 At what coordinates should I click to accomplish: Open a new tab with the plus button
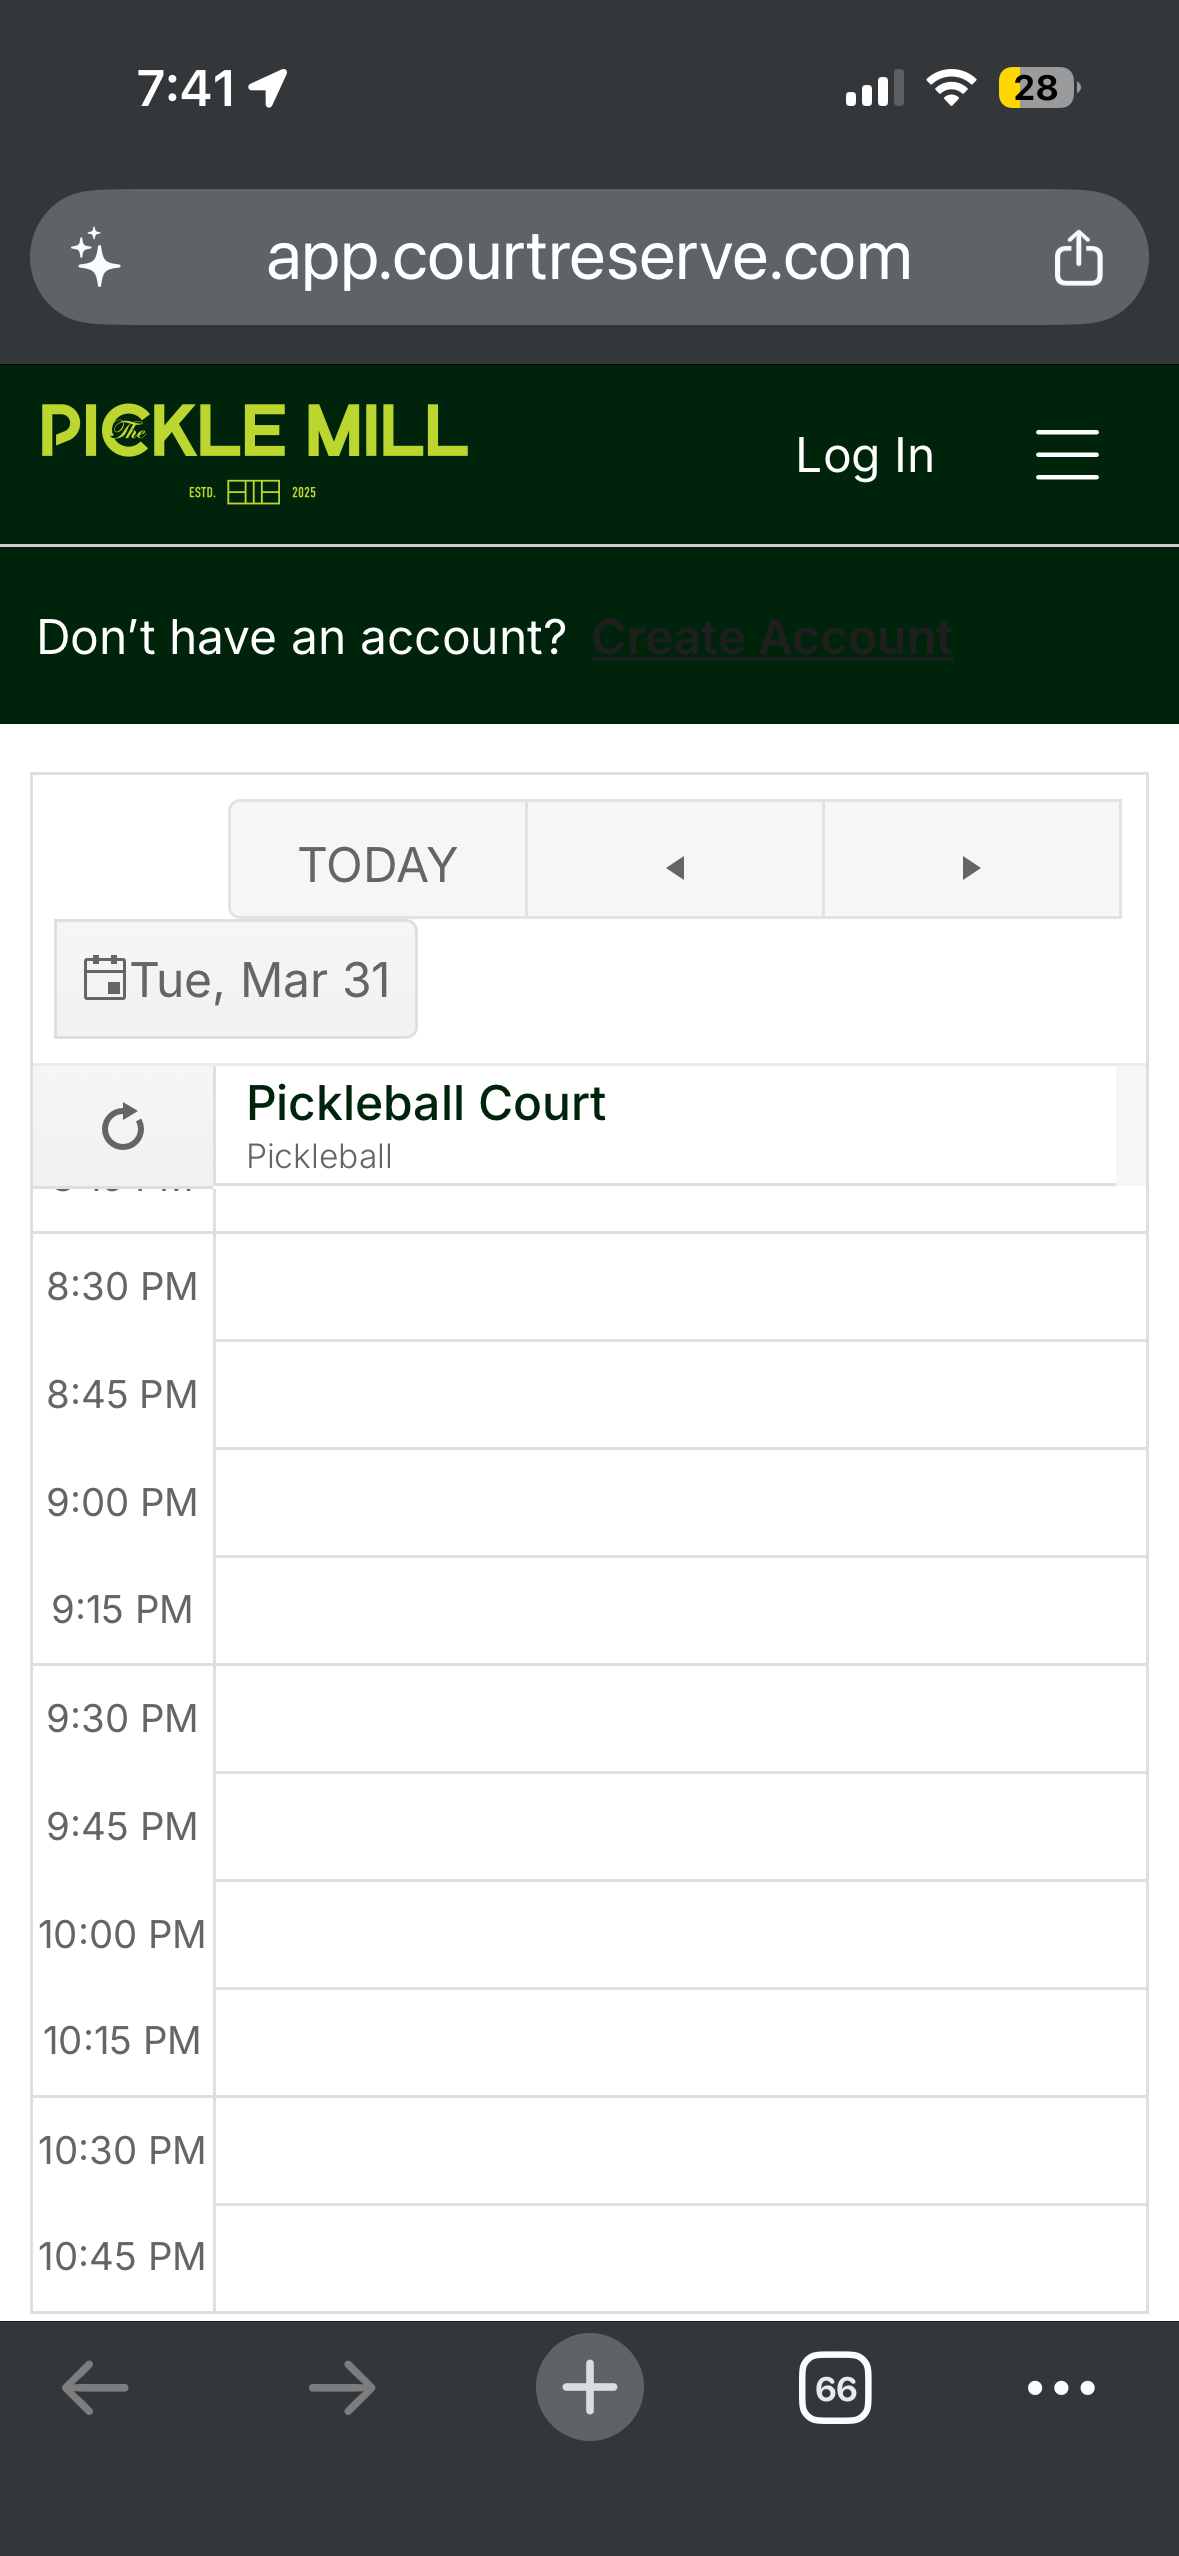pos(589,2387)
